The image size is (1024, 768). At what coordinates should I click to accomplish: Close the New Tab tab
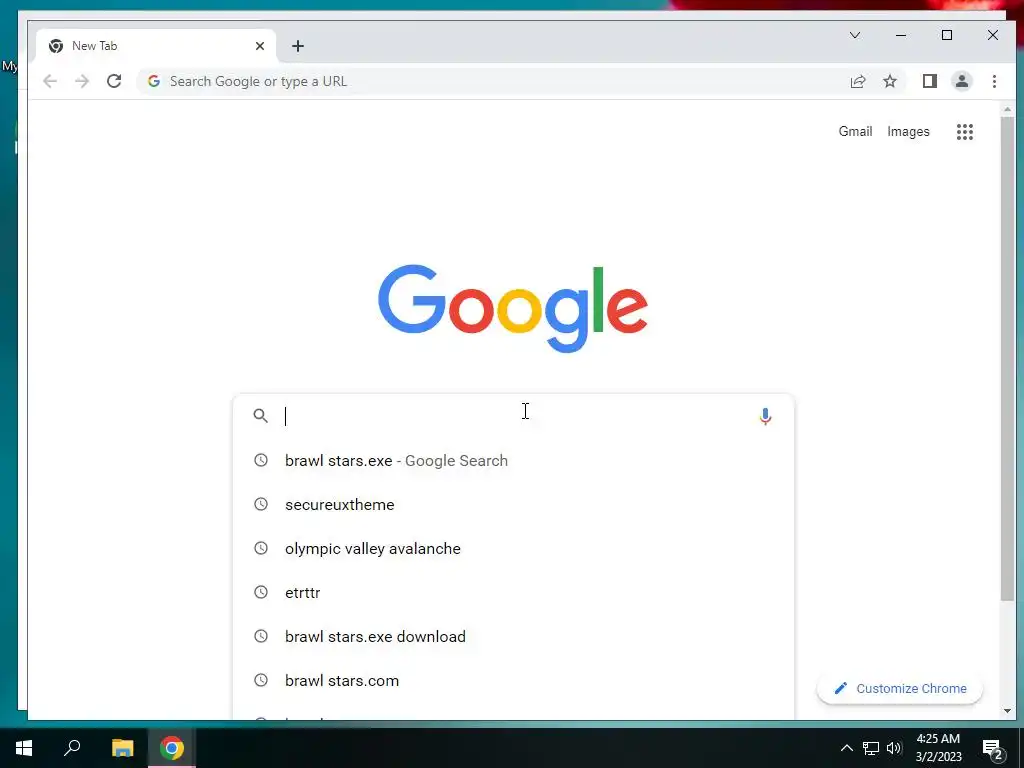(260, 46)
